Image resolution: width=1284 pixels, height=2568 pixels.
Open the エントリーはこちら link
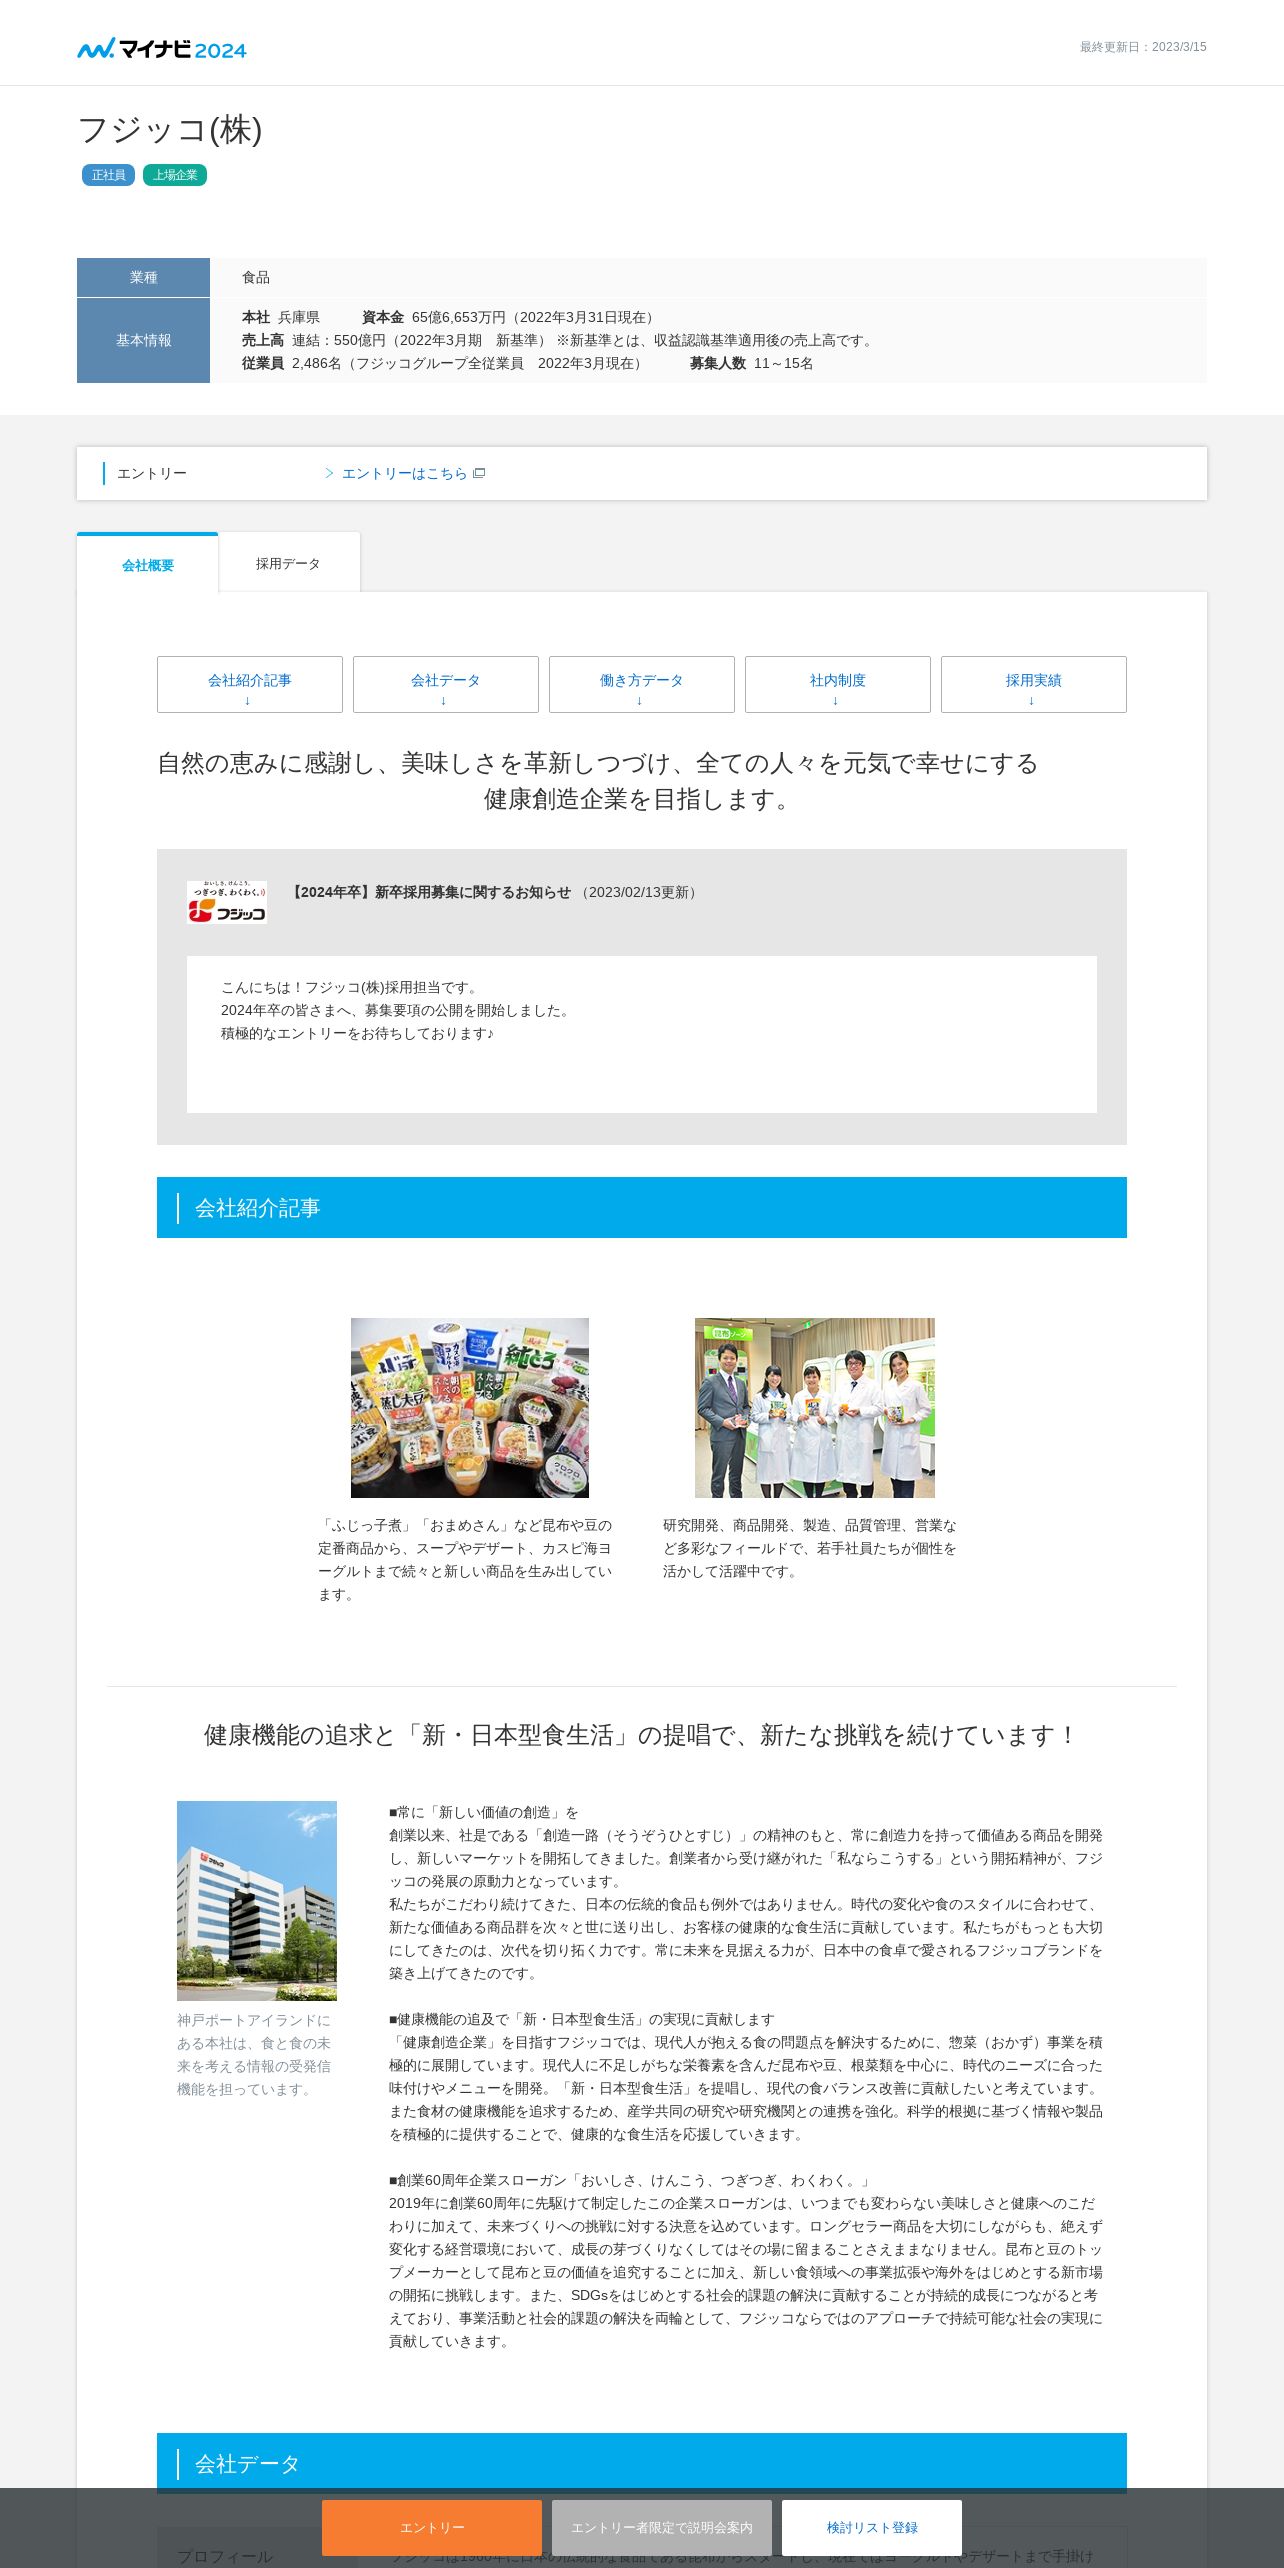(404, 473)
